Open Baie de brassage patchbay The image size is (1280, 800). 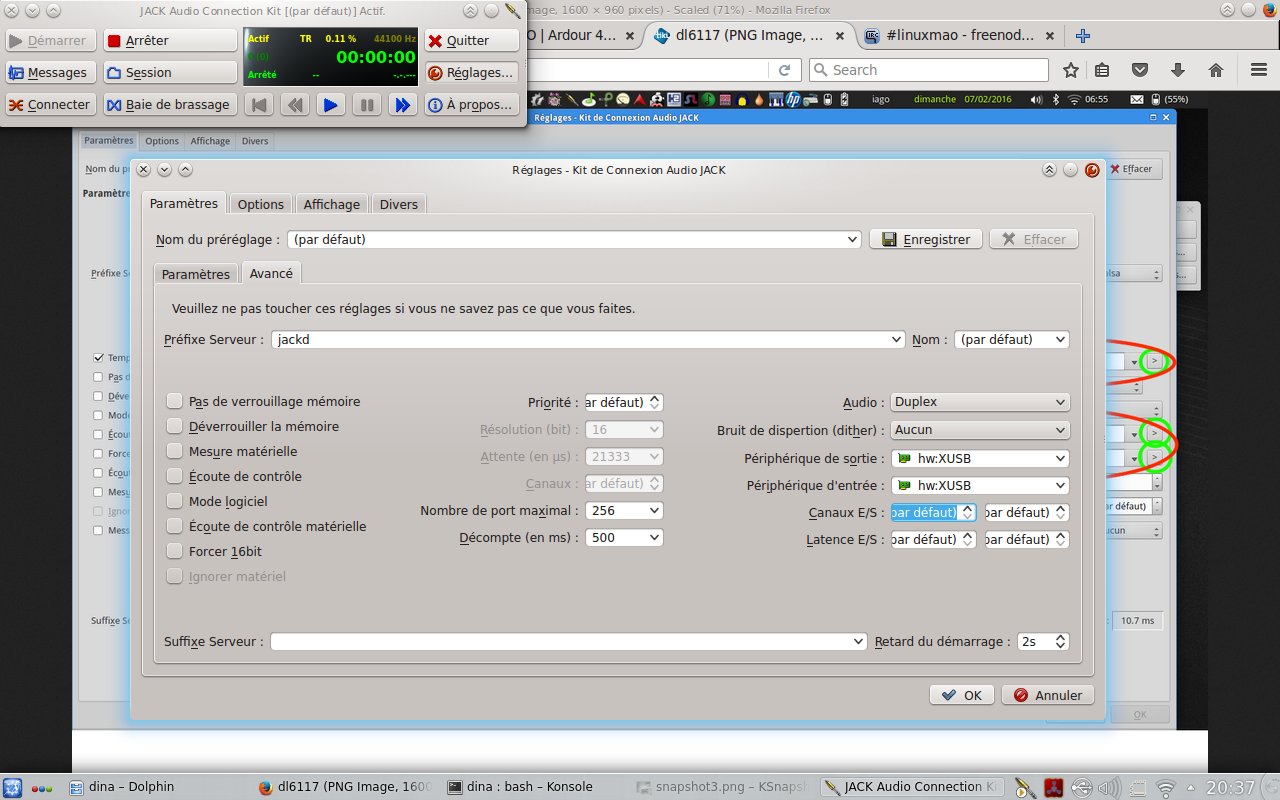170,105
